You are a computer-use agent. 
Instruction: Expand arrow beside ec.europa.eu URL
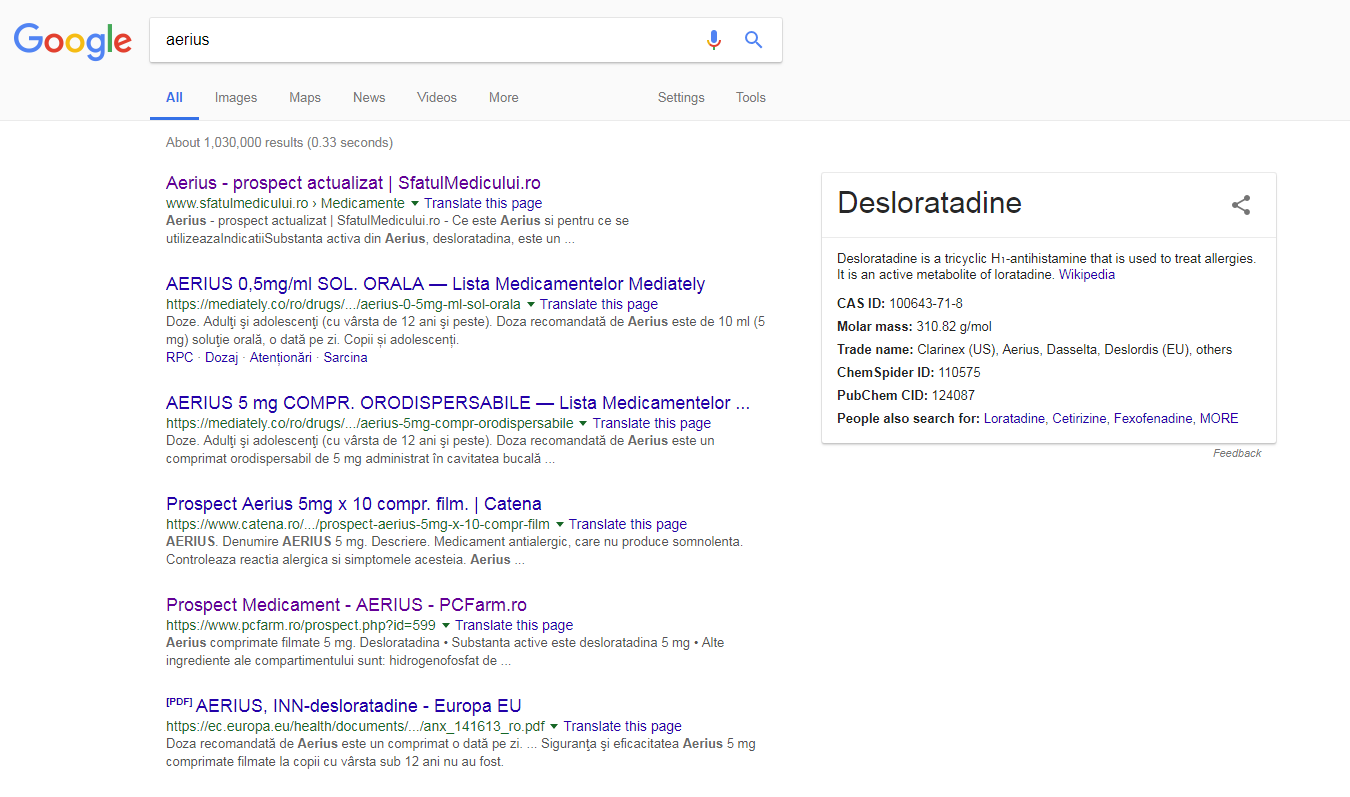[x=555, y=727]
